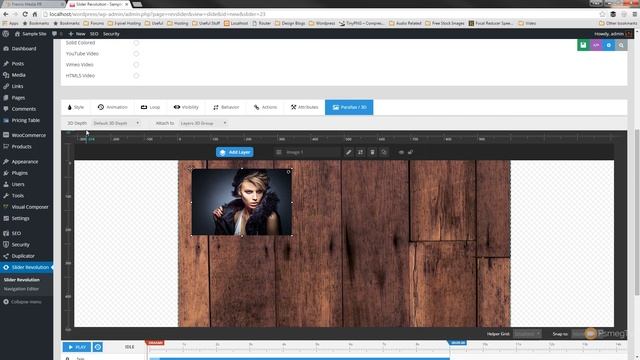Select Solid Colored radio button

tap(136, 42)
